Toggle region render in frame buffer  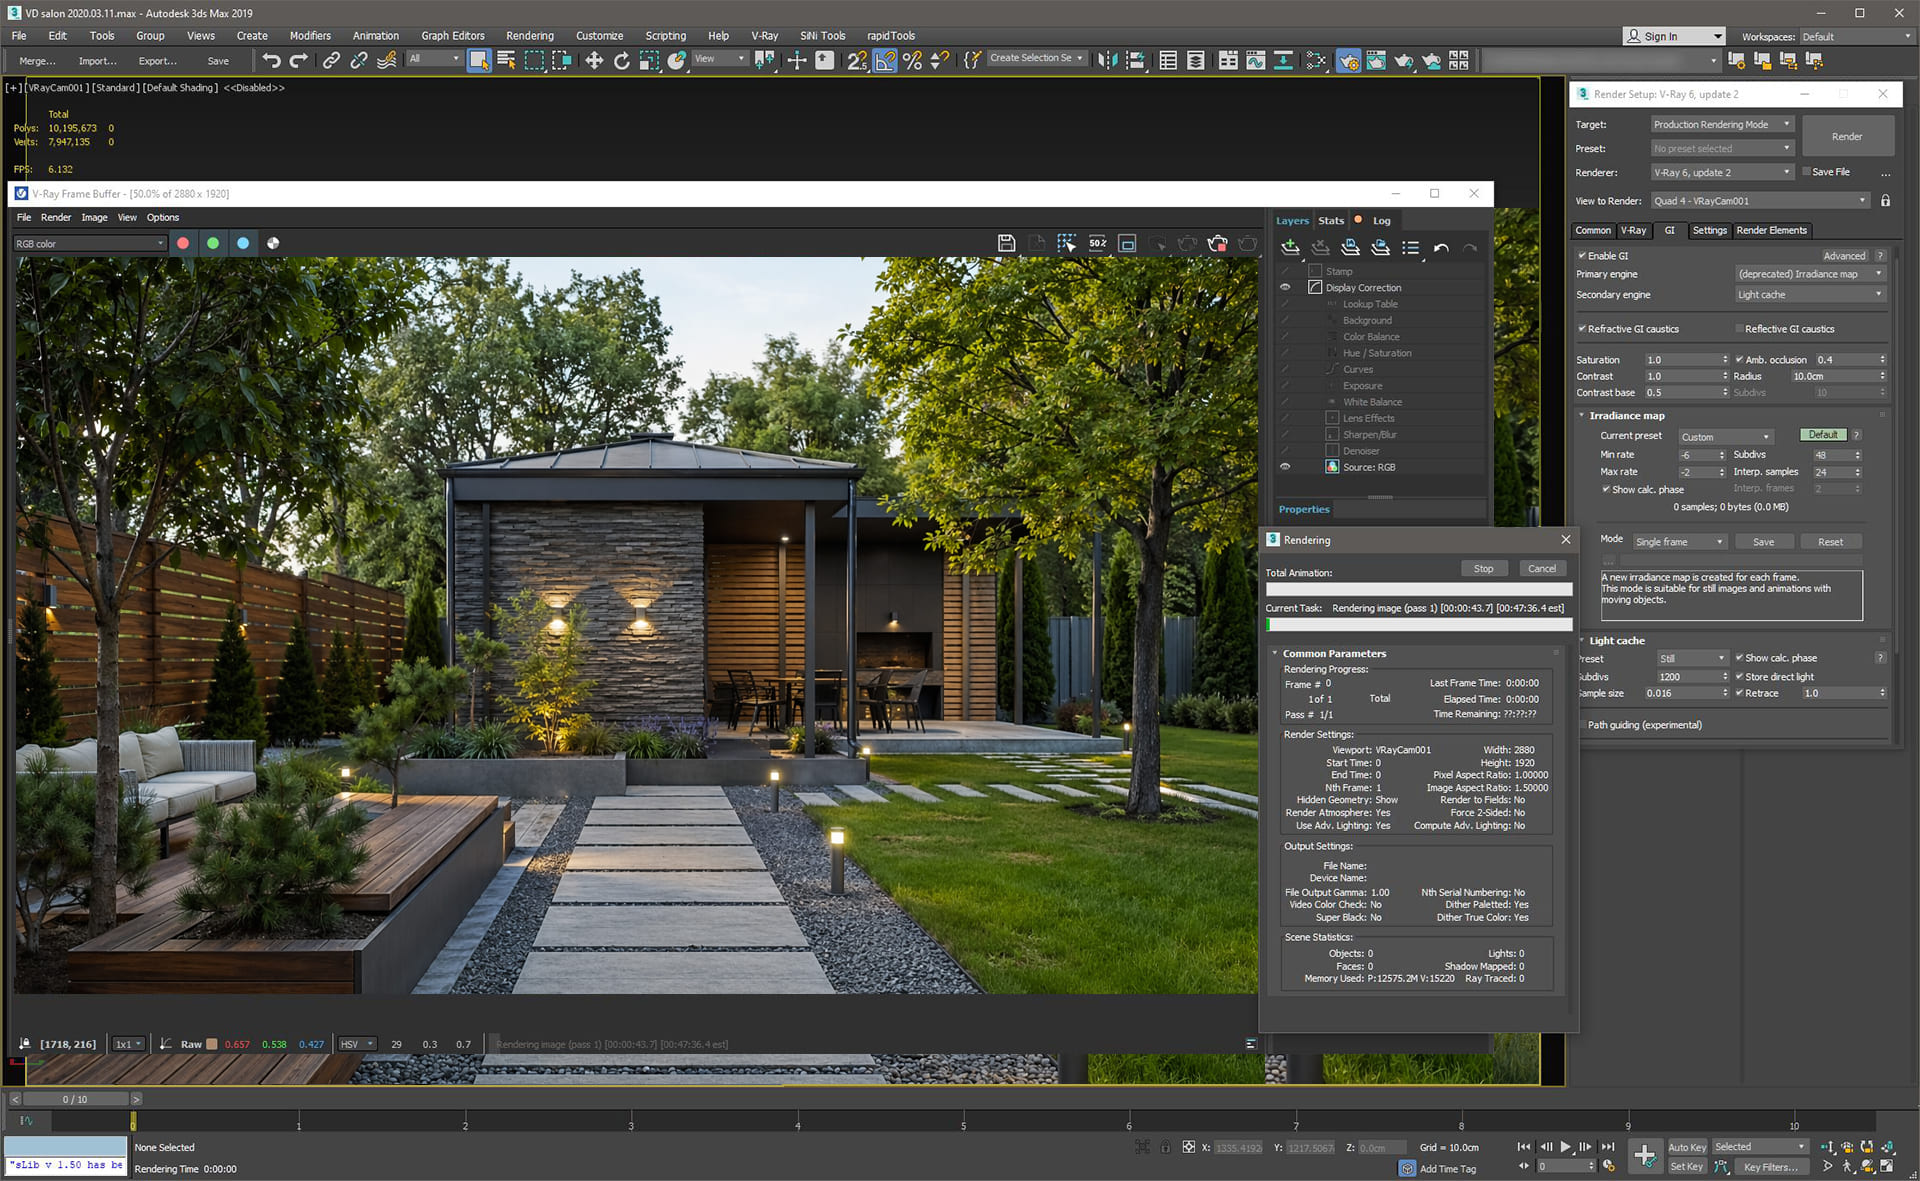[x=1128, y=243]
